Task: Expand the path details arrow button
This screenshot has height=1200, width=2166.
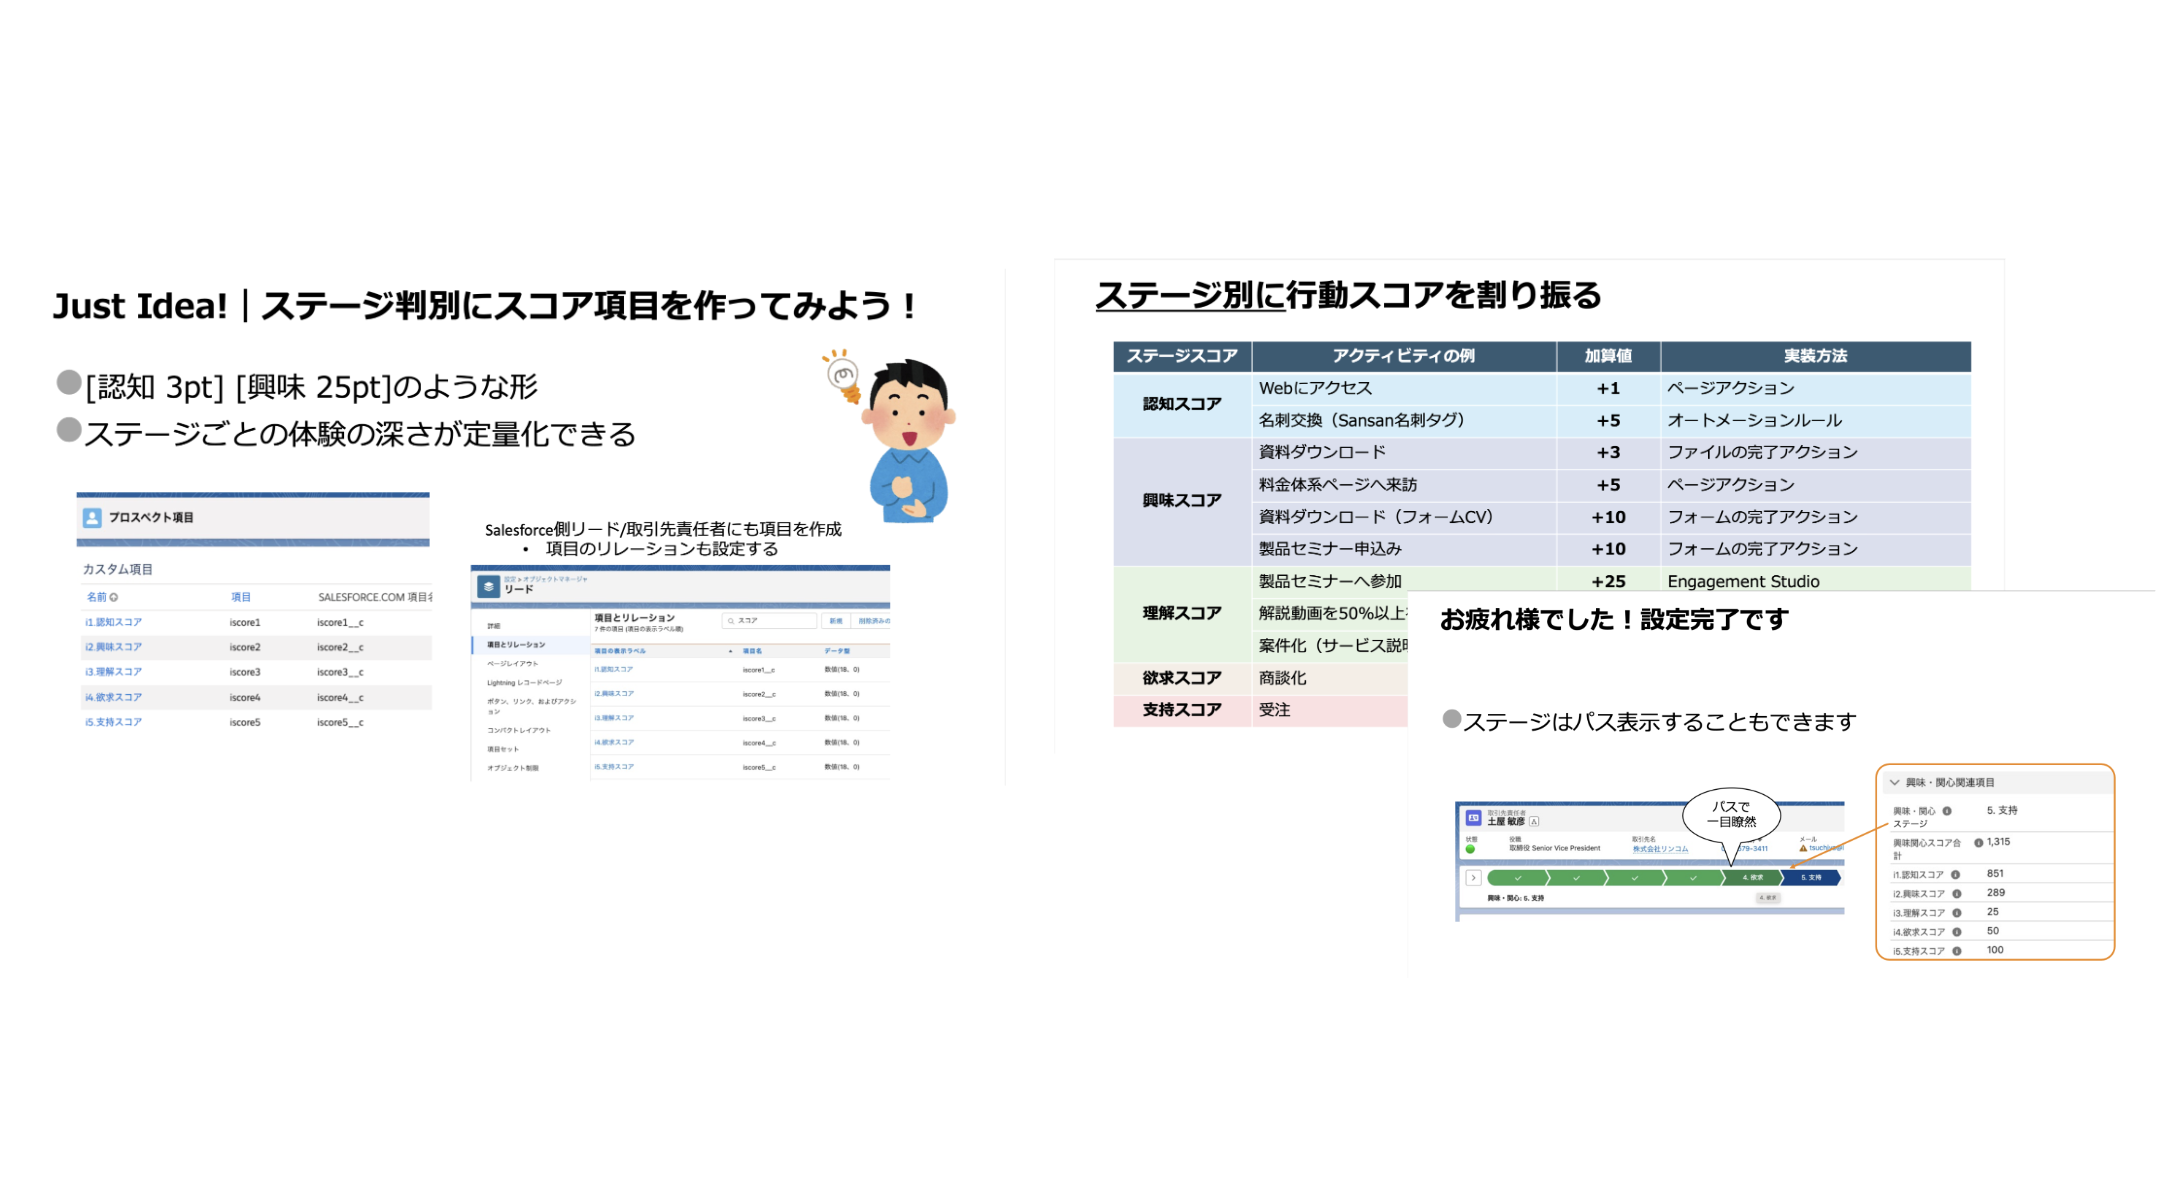Action: click(x=1473, y=878)
